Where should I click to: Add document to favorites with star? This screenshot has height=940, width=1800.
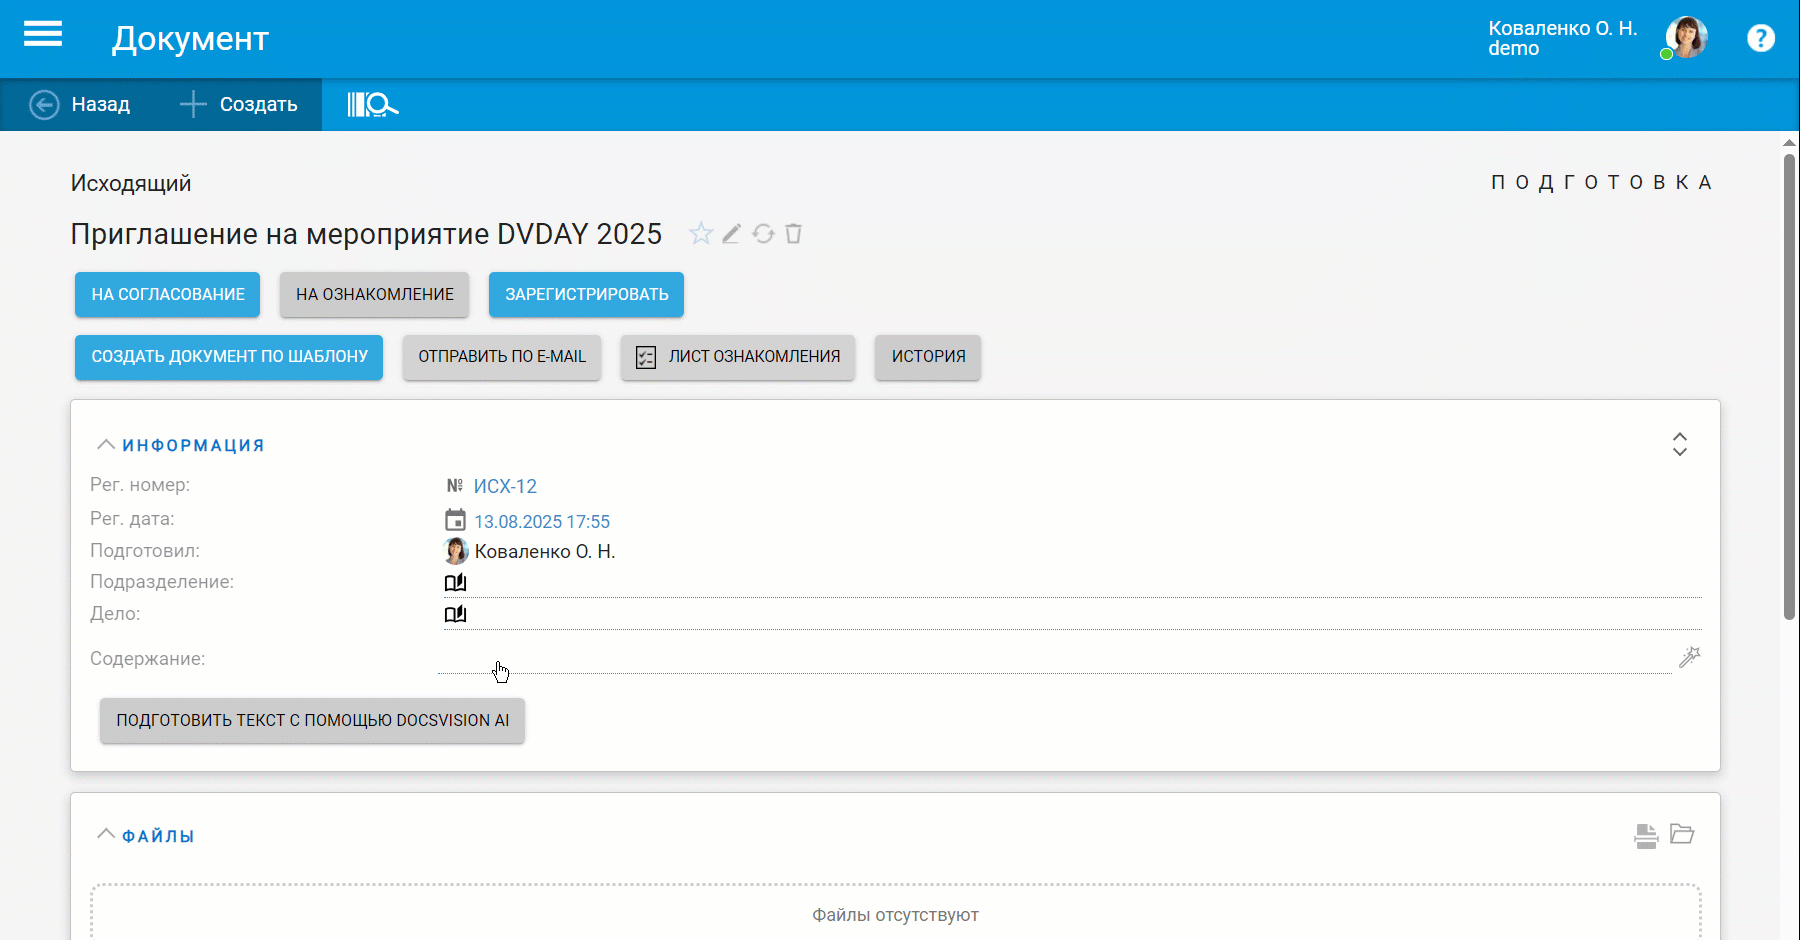click(x=701, y=234)
